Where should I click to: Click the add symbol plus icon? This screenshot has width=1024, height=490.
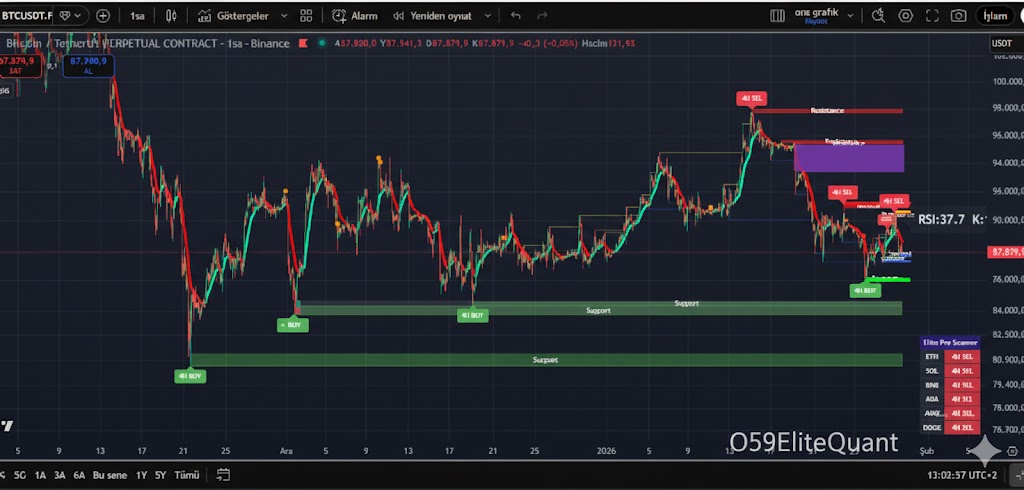(103, 16)
